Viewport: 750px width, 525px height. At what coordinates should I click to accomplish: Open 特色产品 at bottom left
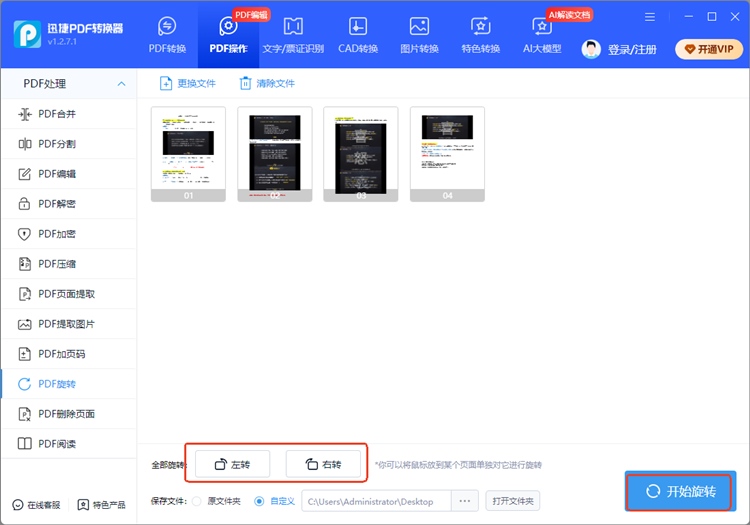click(x=101, y=505)
